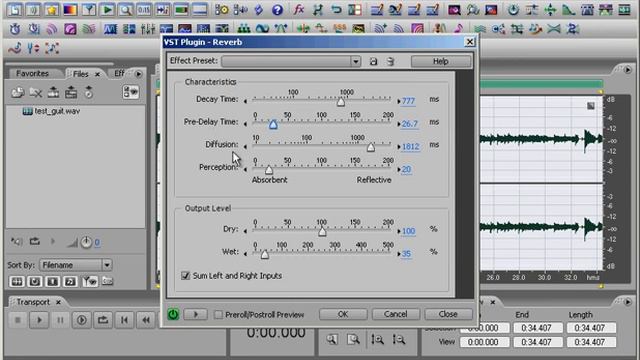The height and width of the screenshot is (360, 640).
Task: Click the Decay Time value 777
Action: (408, 101)
